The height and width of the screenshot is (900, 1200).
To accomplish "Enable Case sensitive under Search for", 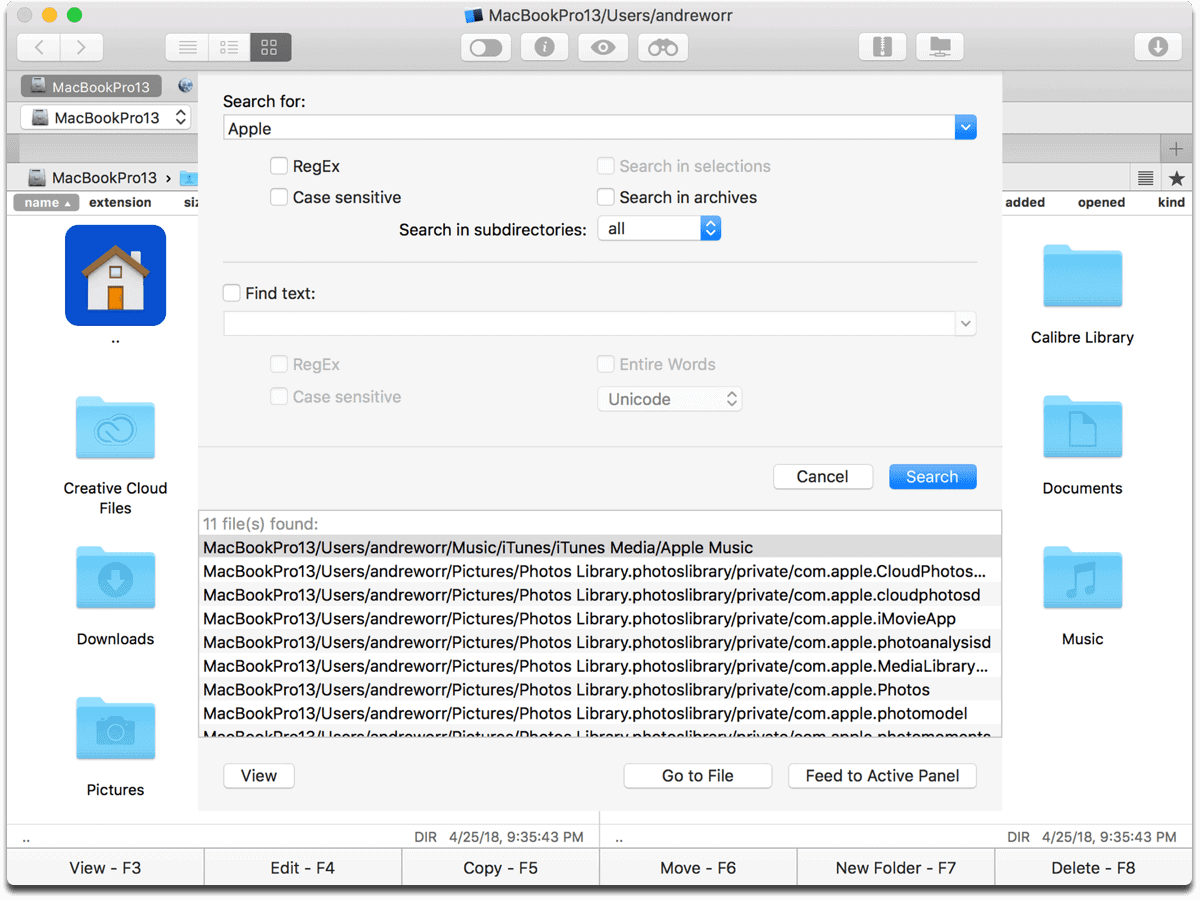I will point(279,197).
